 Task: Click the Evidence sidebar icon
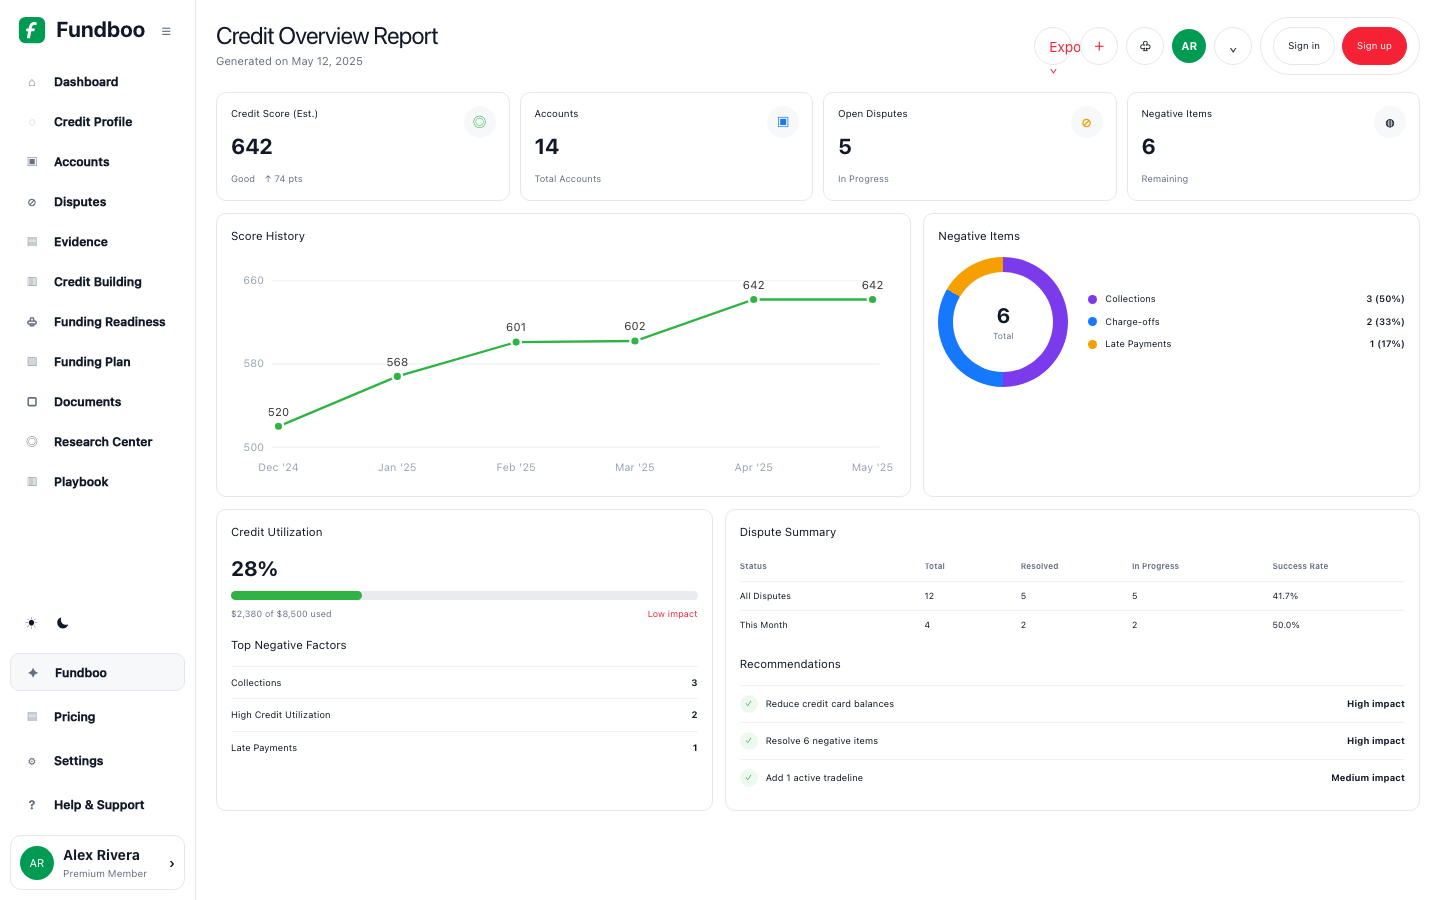coord(32,242)
